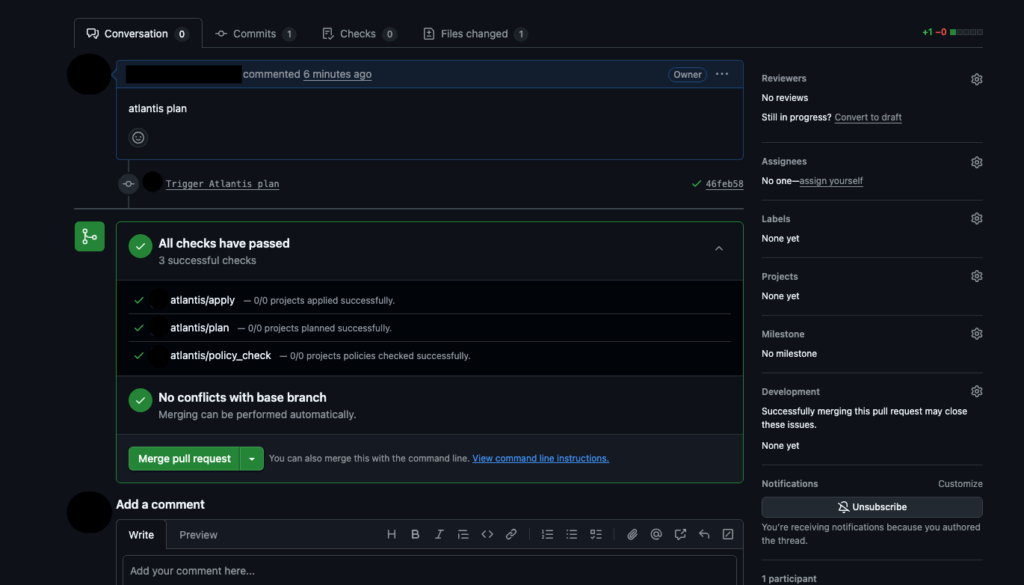The height and width of the screenshot is (585, 1024).
Task: Open the Reviewers gear settings
Action: click(x=976, y=79)
